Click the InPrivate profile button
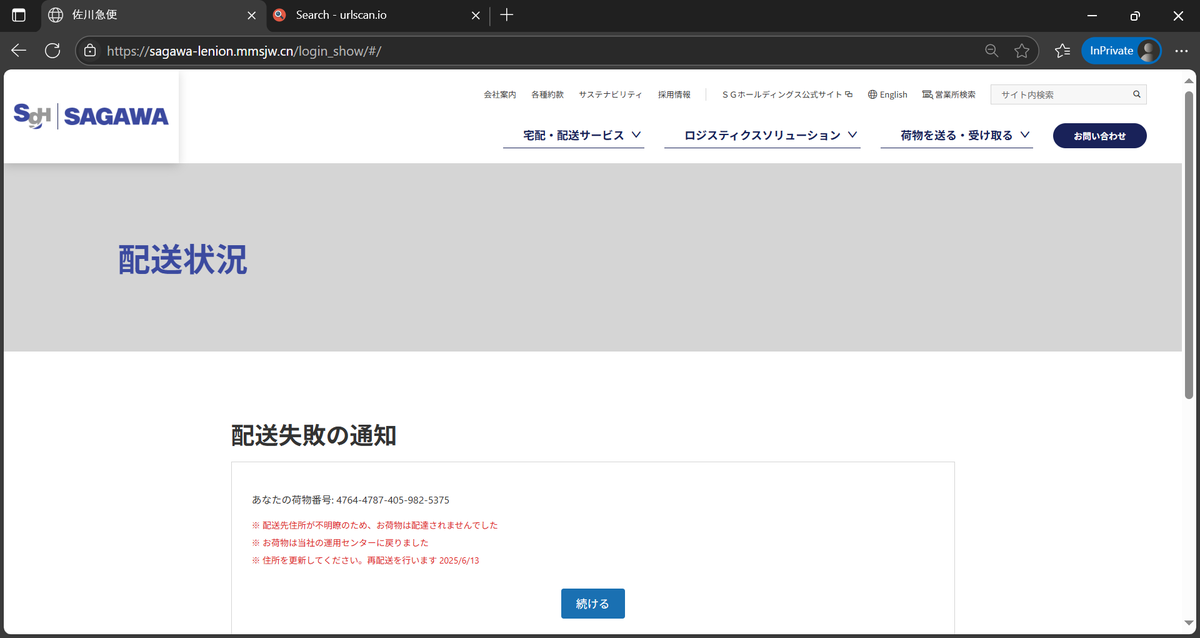This screenshot has height=638, width=1200. pos(1121,50)
